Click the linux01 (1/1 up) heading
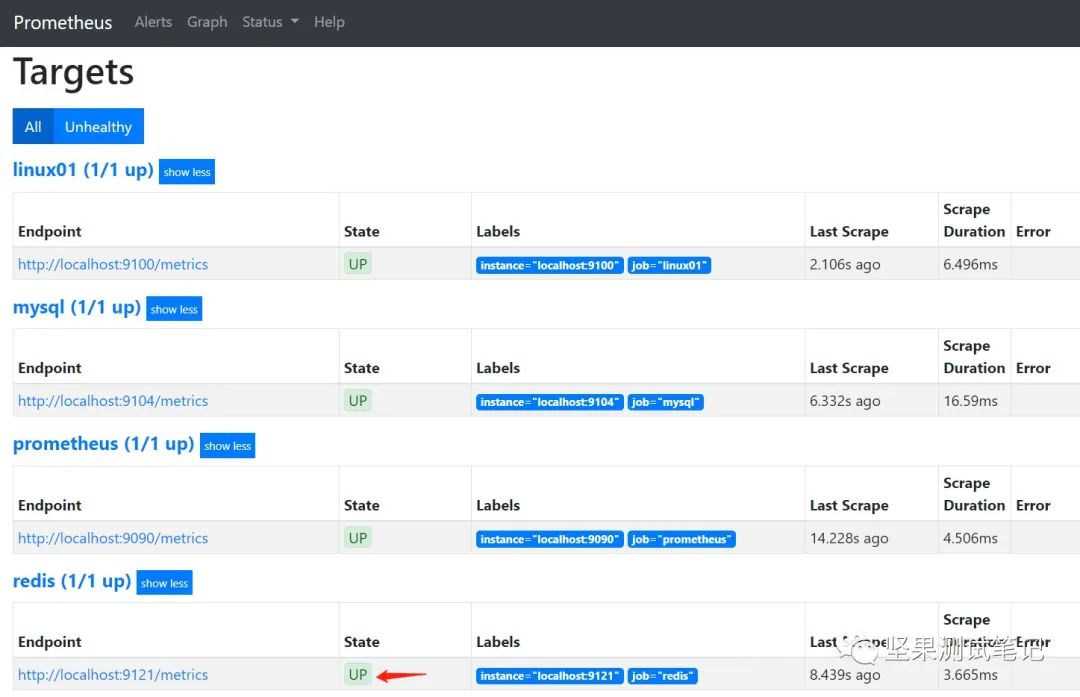Image resolution: width=1080 pixels, height=697 pixels. pos(83,169)
